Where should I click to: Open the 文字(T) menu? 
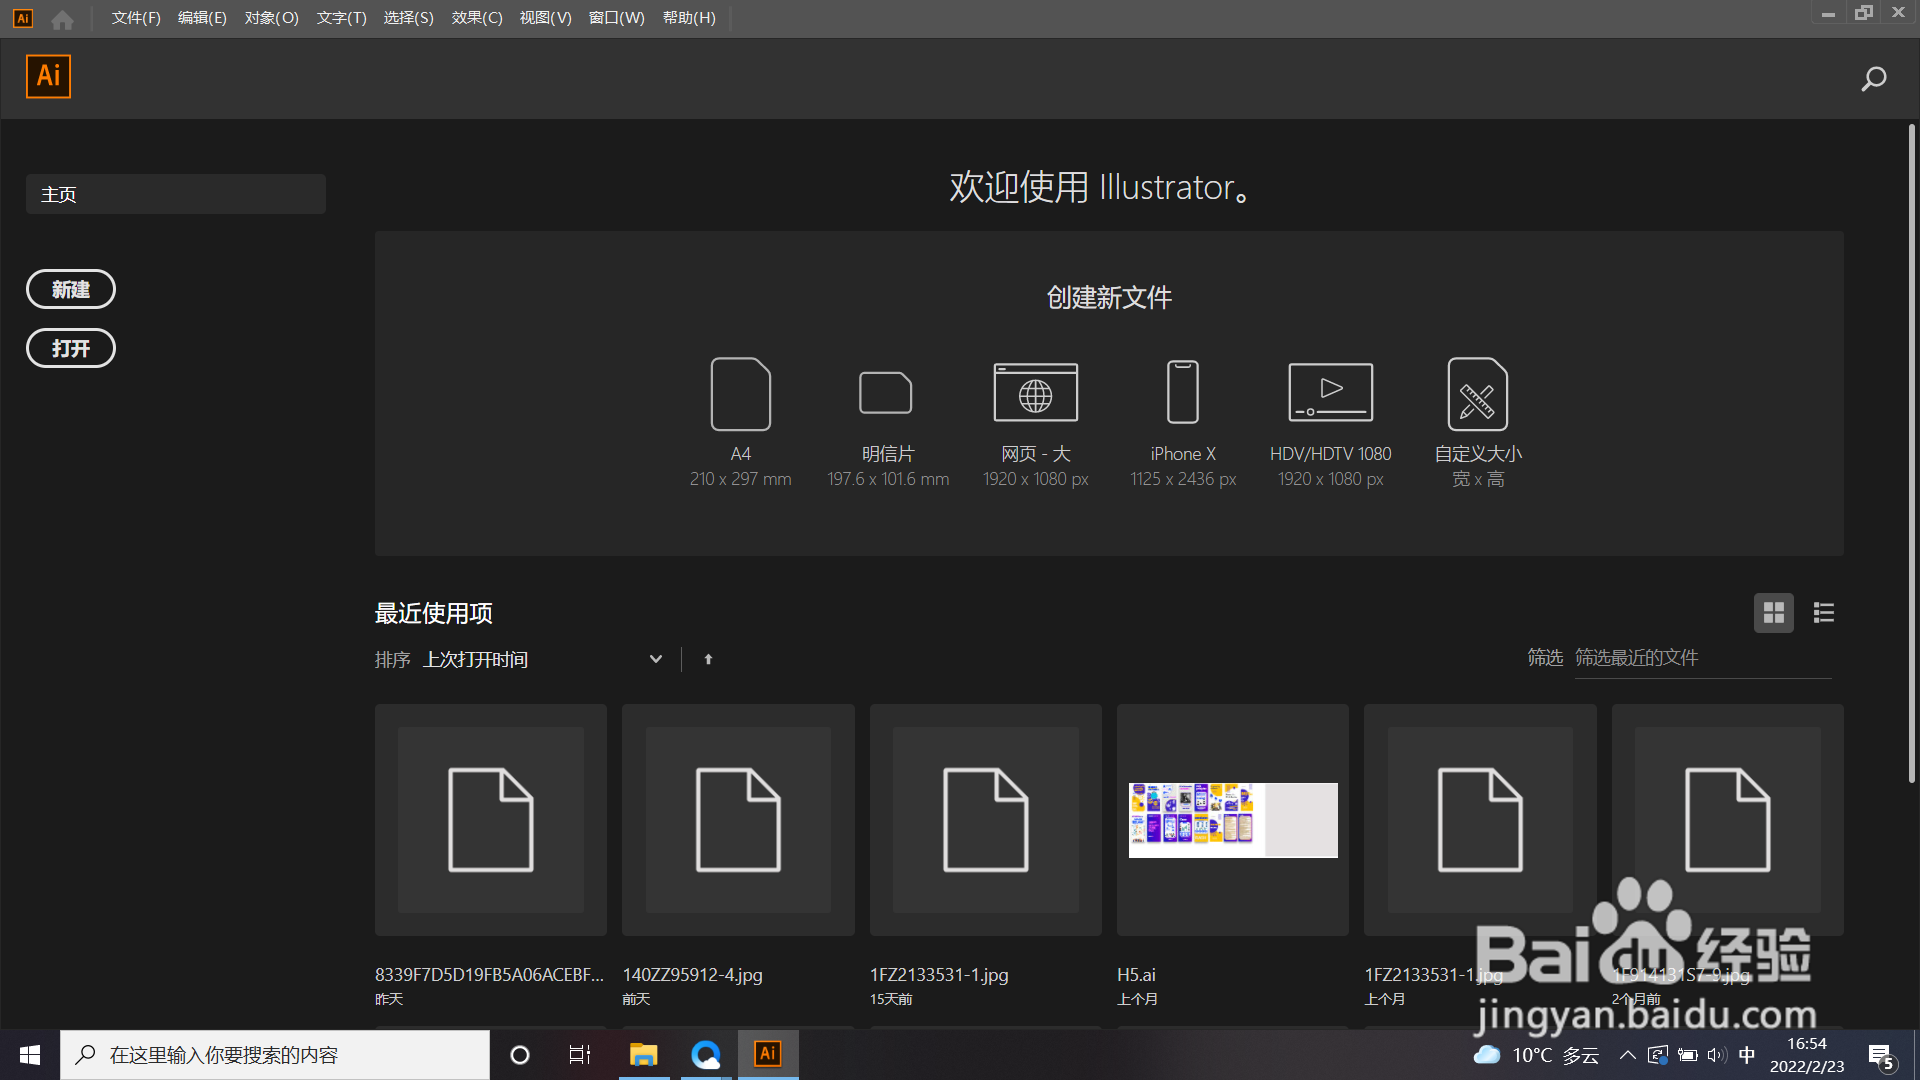coord(342,18)
